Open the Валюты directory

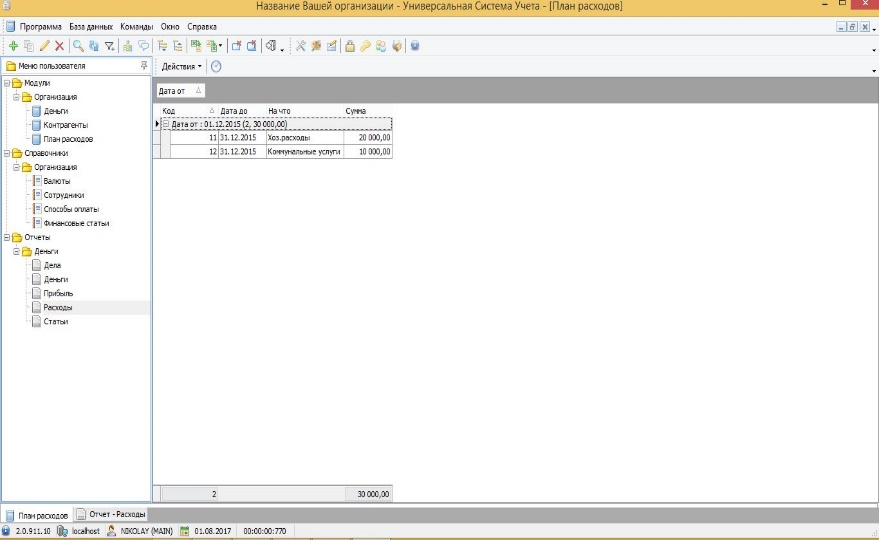tap(57, 181)
